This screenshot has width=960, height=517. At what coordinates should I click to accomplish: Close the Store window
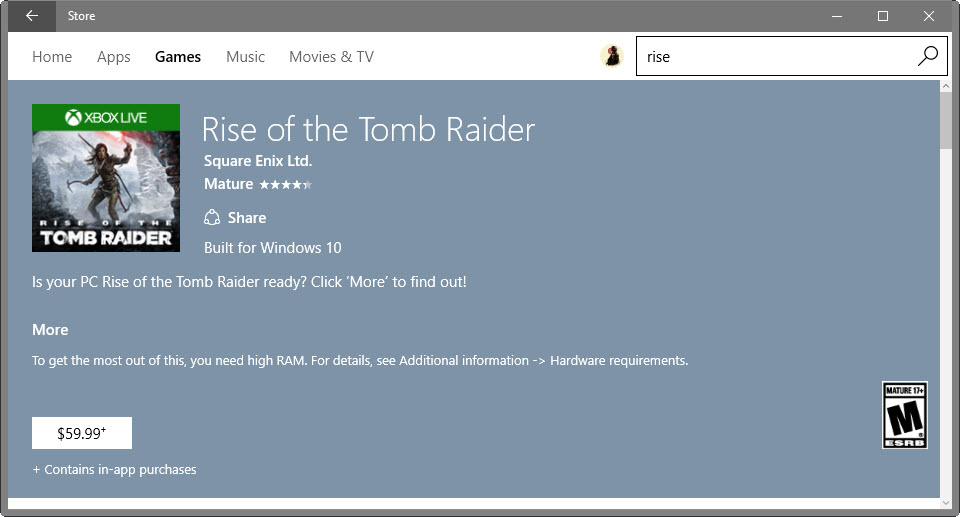(x=929, y=16)
